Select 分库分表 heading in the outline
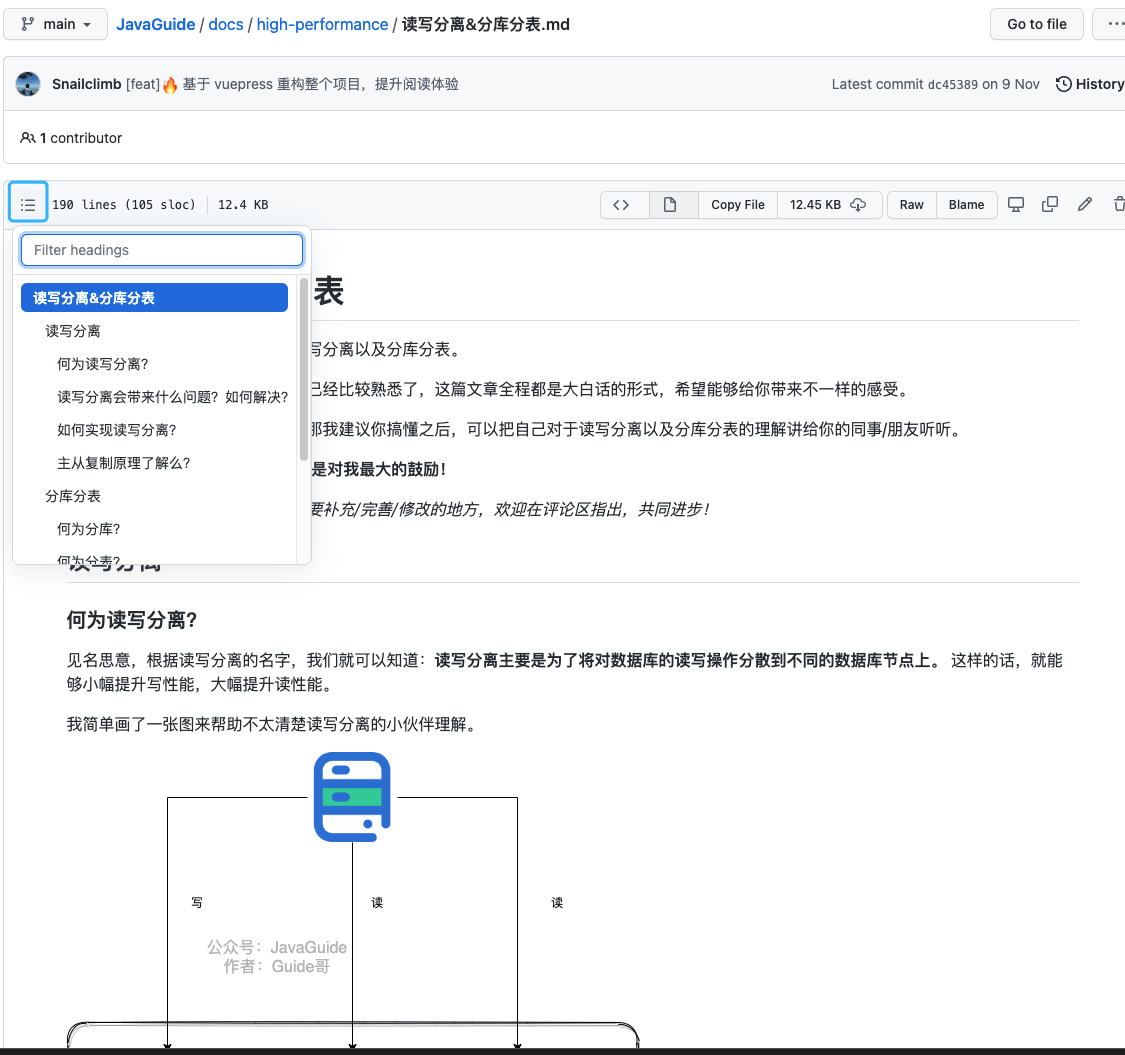This screenshot has height=1055, width=1125. pos(73,496)
